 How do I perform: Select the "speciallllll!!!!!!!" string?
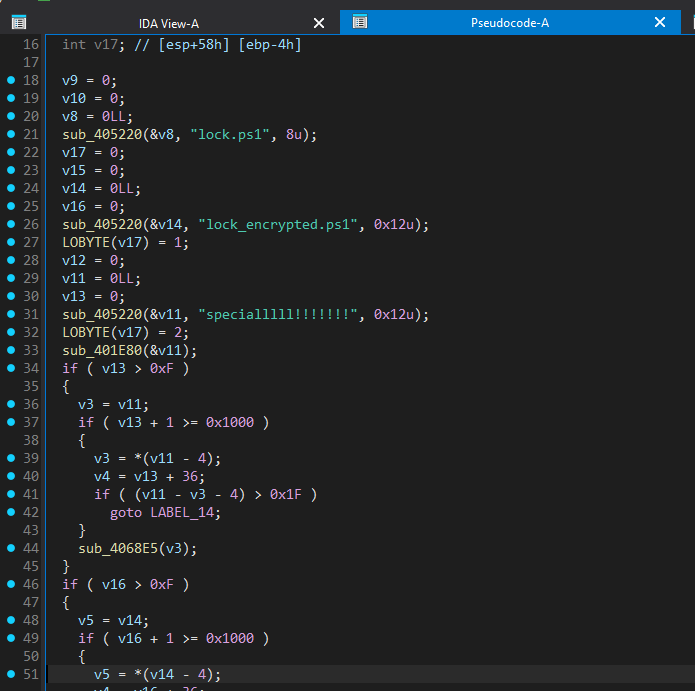(x=277, y=314)
